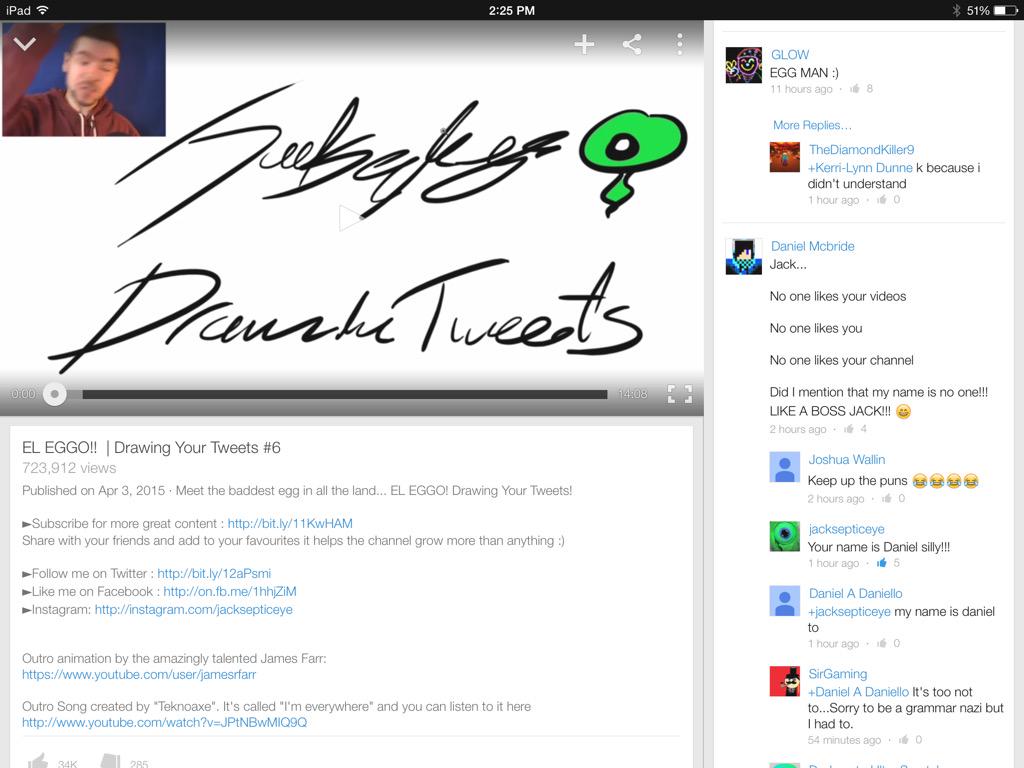Open jacksepticeye commenter name link
The width and height of the screenshot is (1024, 768).
click(x=846, y=529)
